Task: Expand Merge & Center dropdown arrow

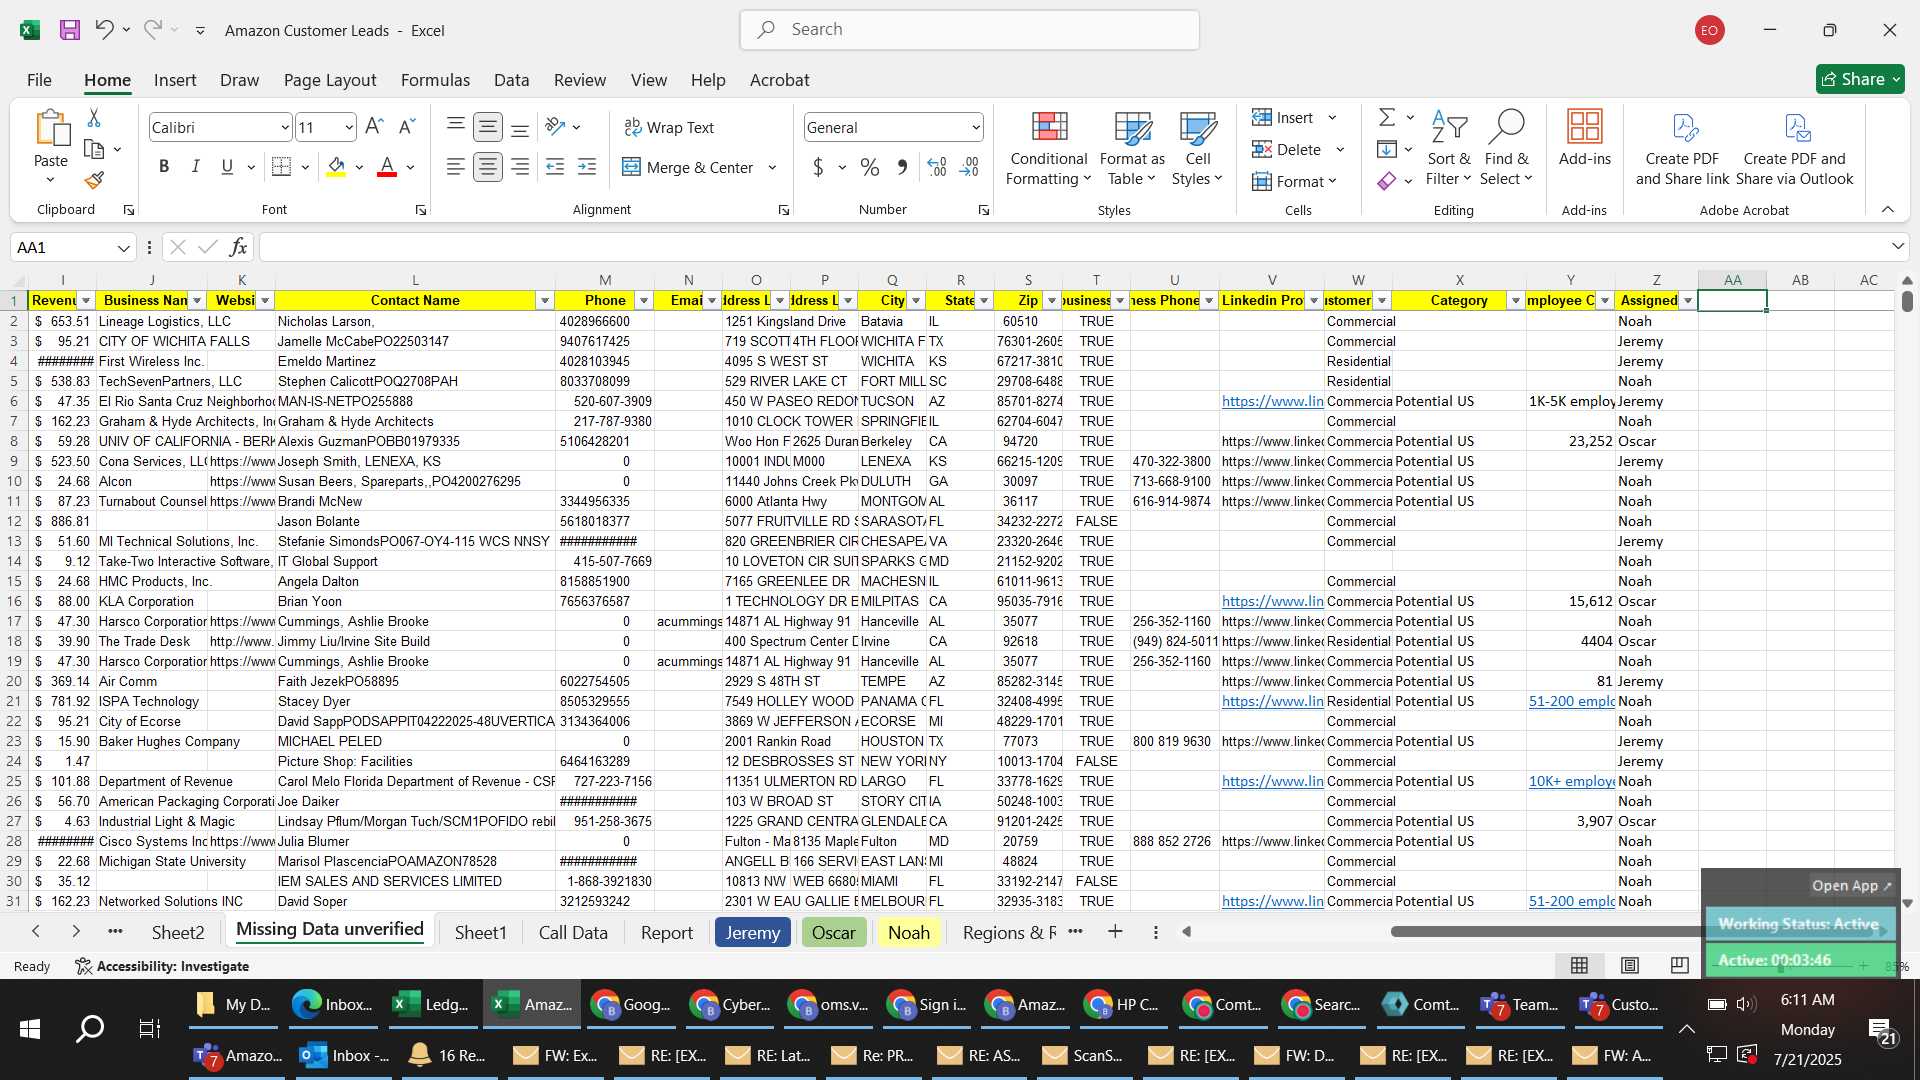Action: click(x=772, y=167)
